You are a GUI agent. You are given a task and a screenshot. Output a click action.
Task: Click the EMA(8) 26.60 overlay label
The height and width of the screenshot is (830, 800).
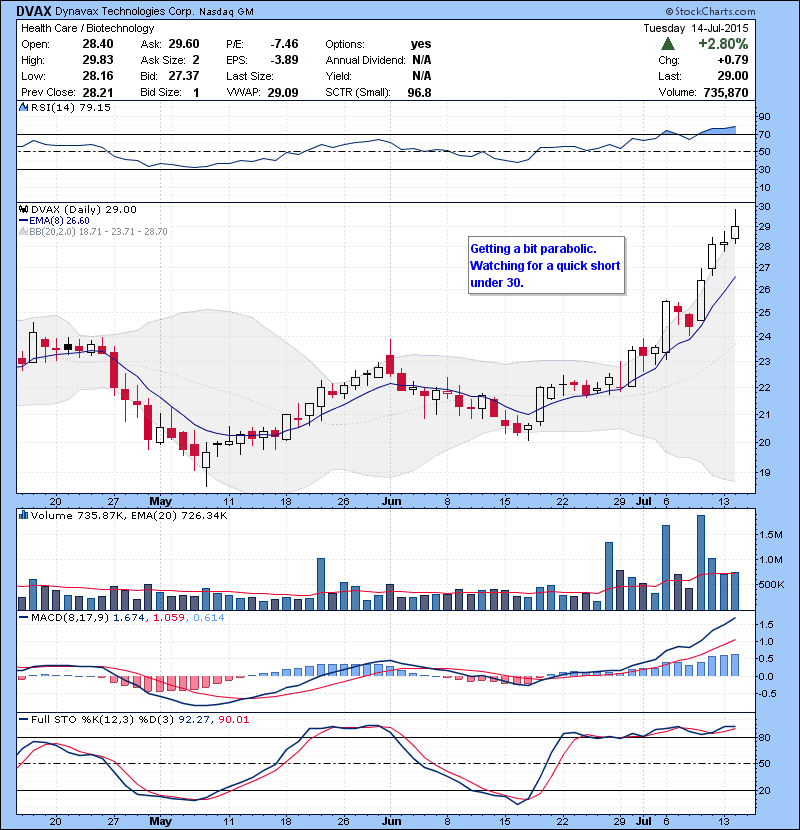(59, 221)
